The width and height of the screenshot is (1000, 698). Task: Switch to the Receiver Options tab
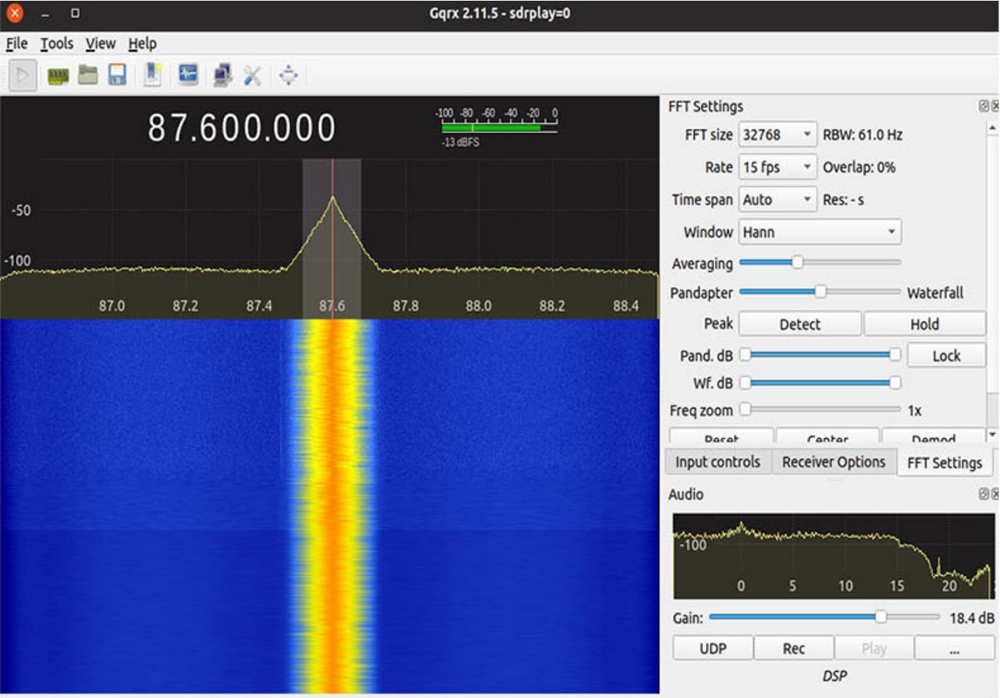click(x=833, y=462)
